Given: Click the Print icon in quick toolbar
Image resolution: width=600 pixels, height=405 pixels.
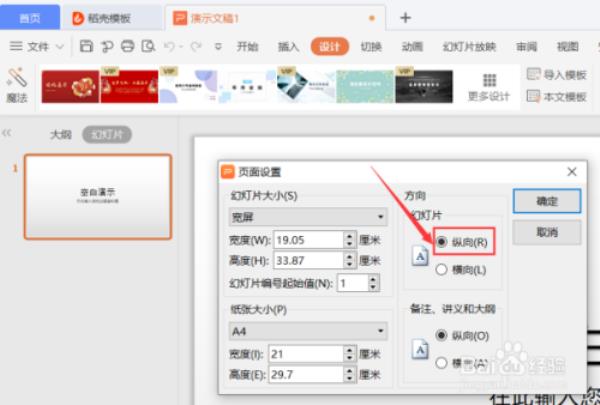Looking at the screenshot, I should tap(127, 46).
